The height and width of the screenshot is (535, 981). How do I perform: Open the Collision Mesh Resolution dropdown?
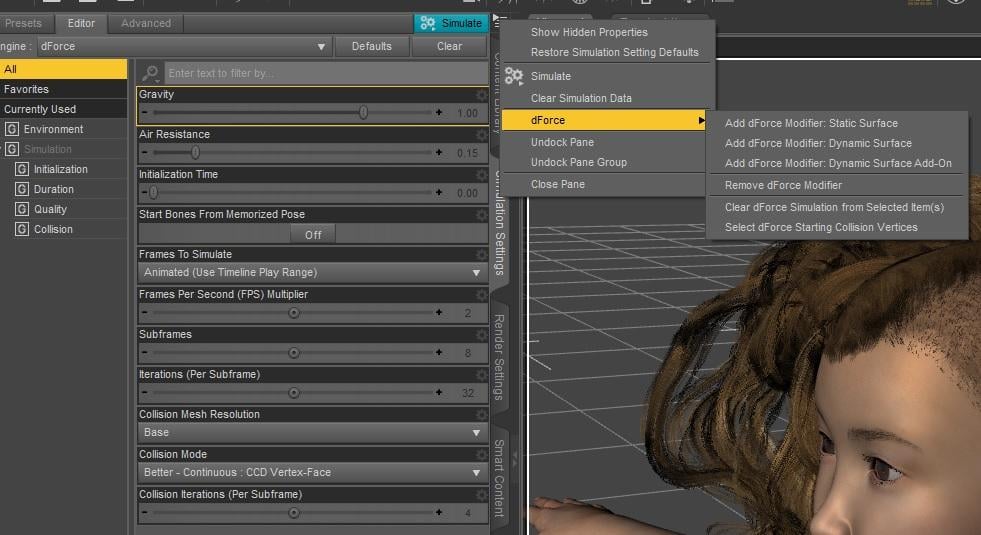313,432
